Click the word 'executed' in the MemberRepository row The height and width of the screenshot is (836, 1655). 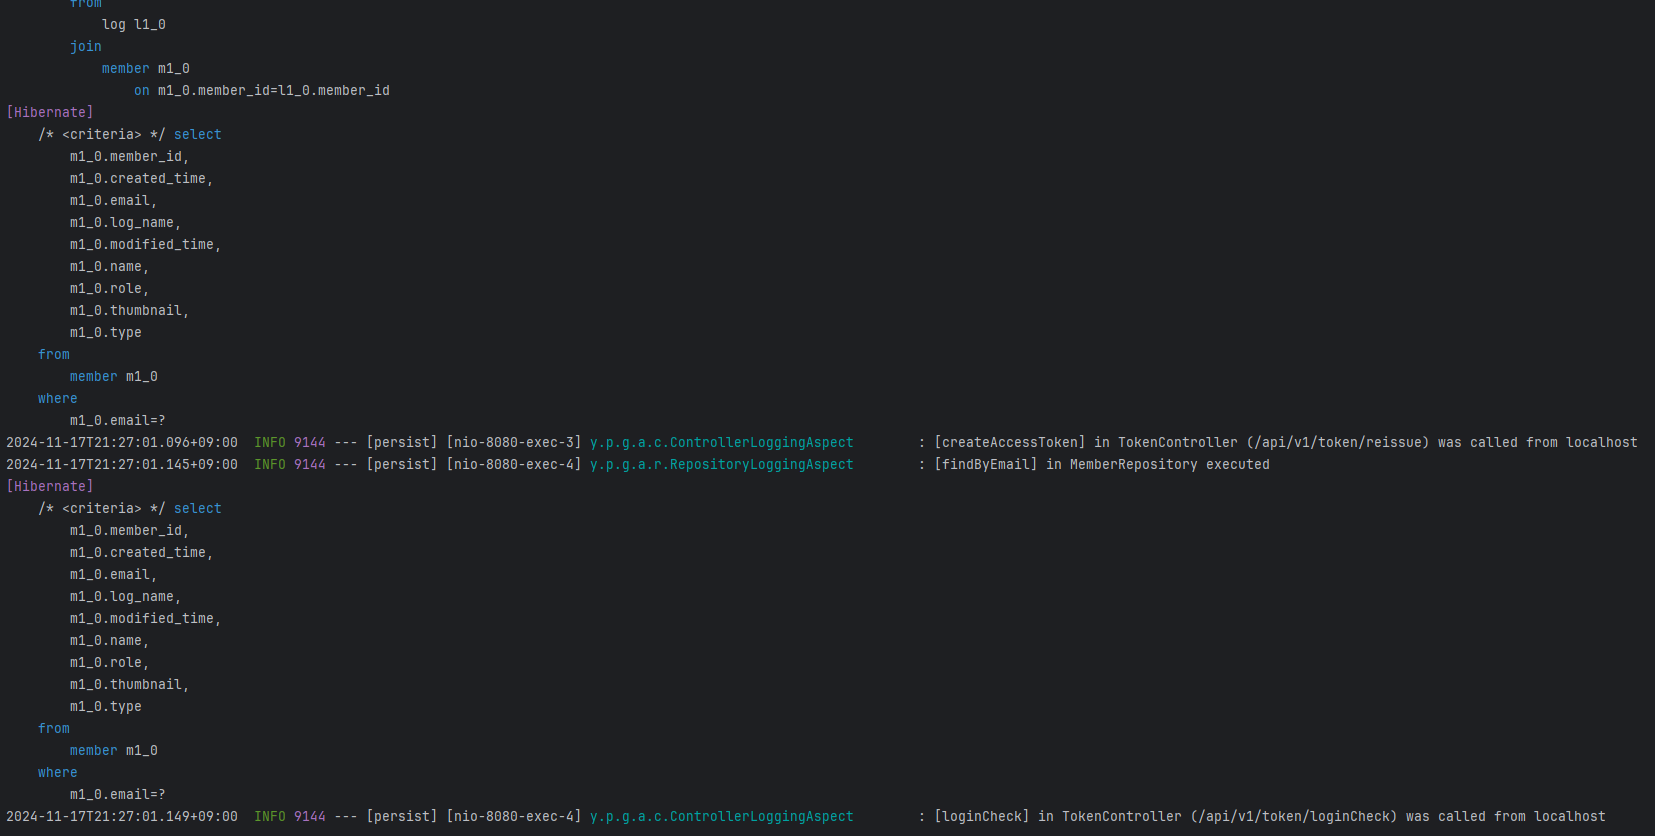[x=1238, y=464]
